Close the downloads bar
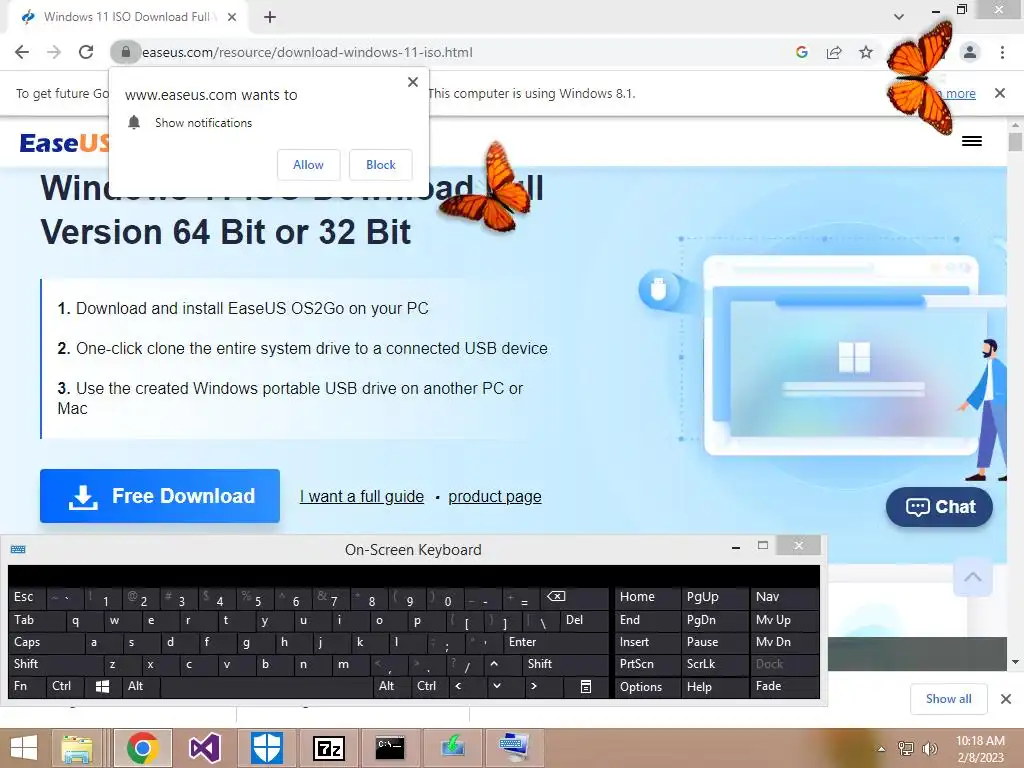 [1006, 699]
